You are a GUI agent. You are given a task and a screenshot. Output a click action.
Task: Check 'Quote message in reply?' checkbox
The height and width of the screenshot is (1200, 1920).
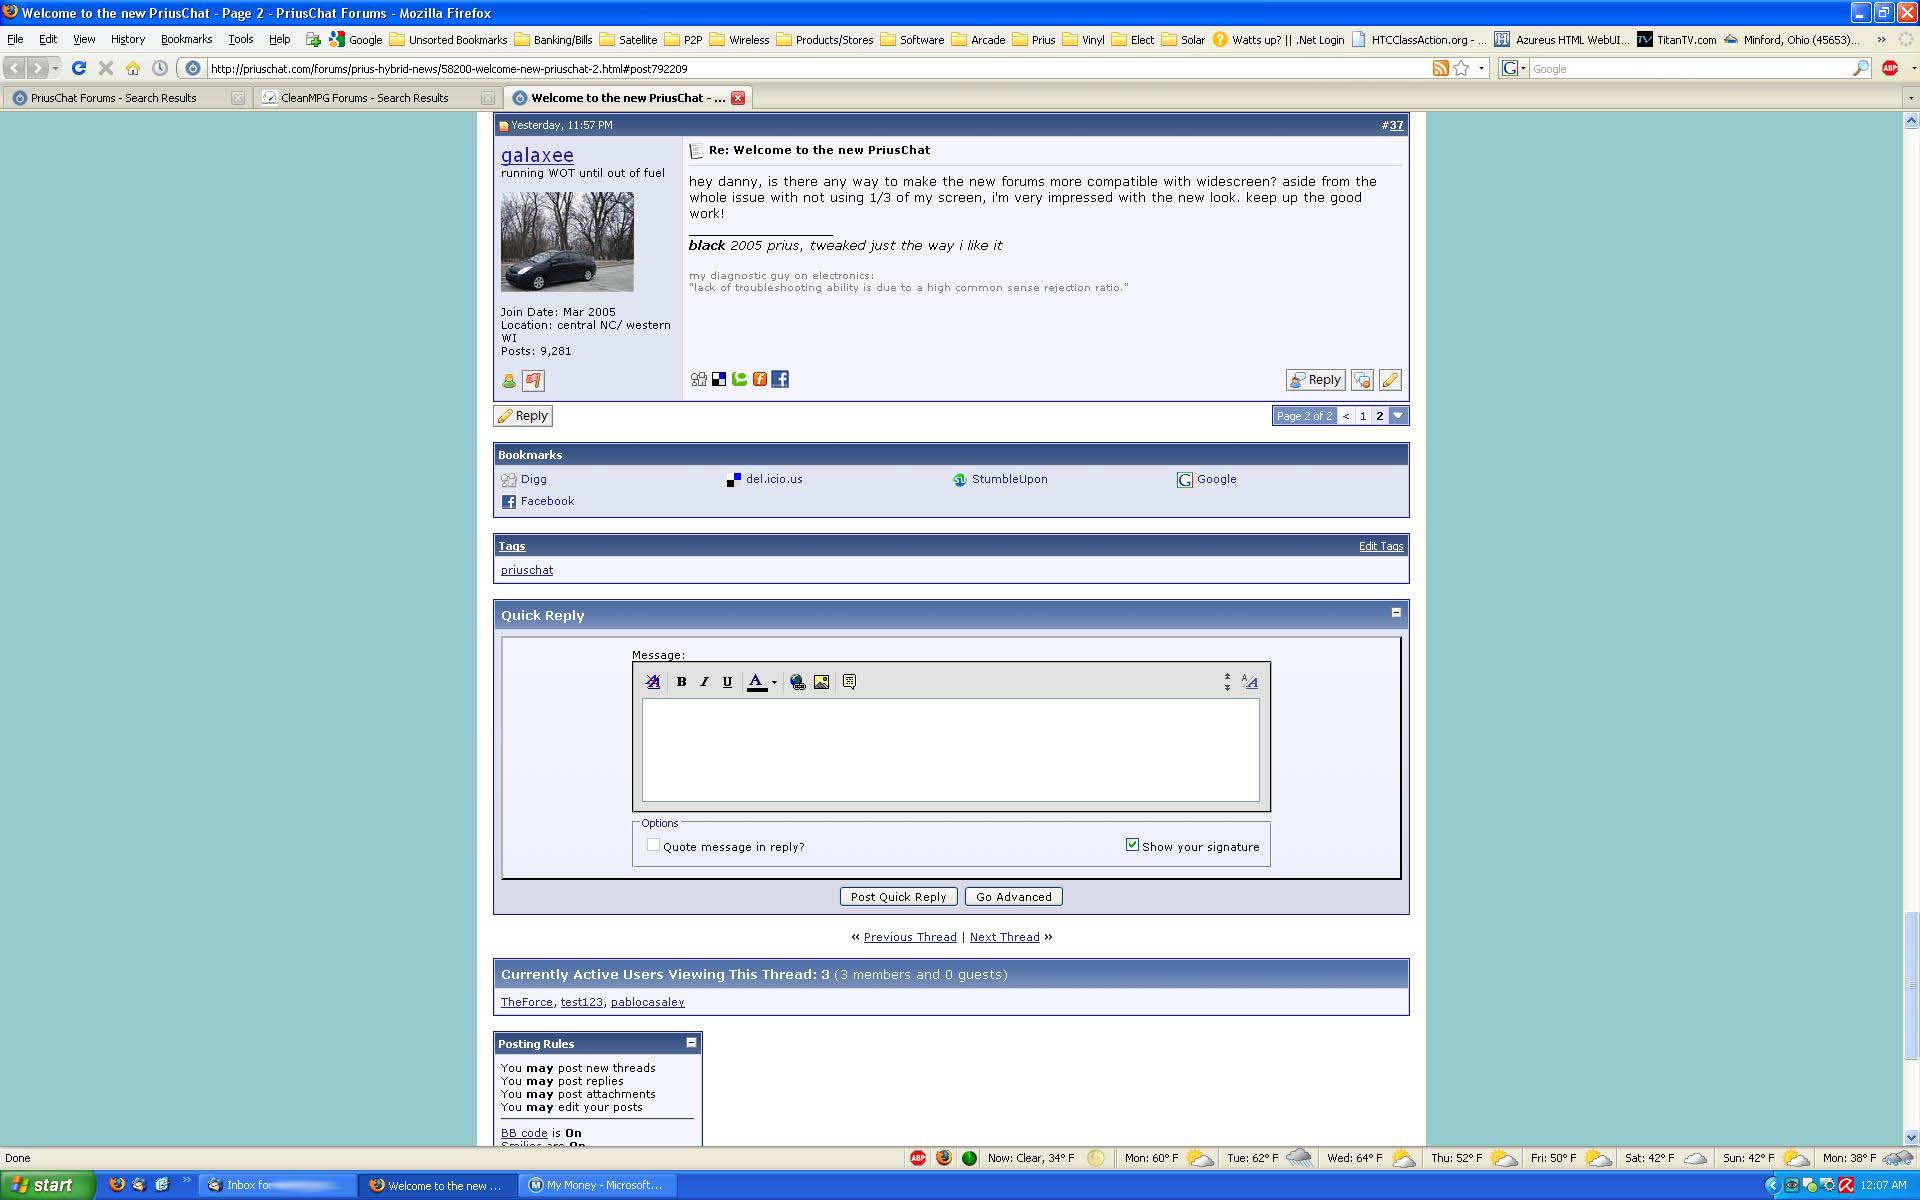tap(653, 845)
